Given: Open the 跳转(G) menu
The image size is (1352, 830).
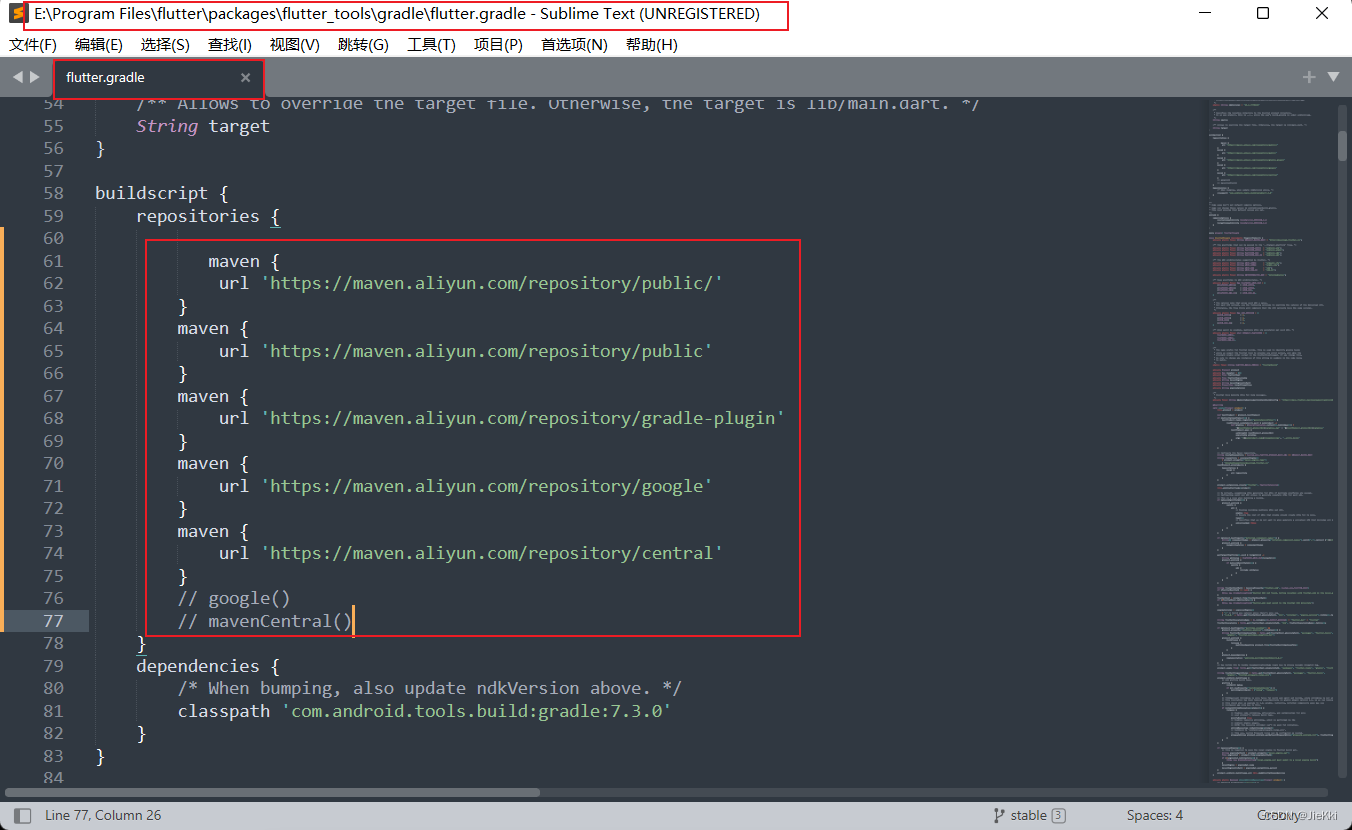Looking at the screenshot, I should coord(363,45).
